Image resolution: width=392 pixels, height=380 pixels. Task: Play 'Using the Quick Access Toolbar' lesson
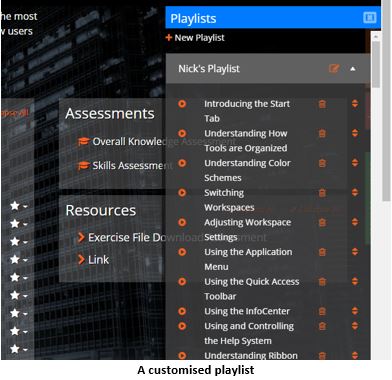coord(182,281)
